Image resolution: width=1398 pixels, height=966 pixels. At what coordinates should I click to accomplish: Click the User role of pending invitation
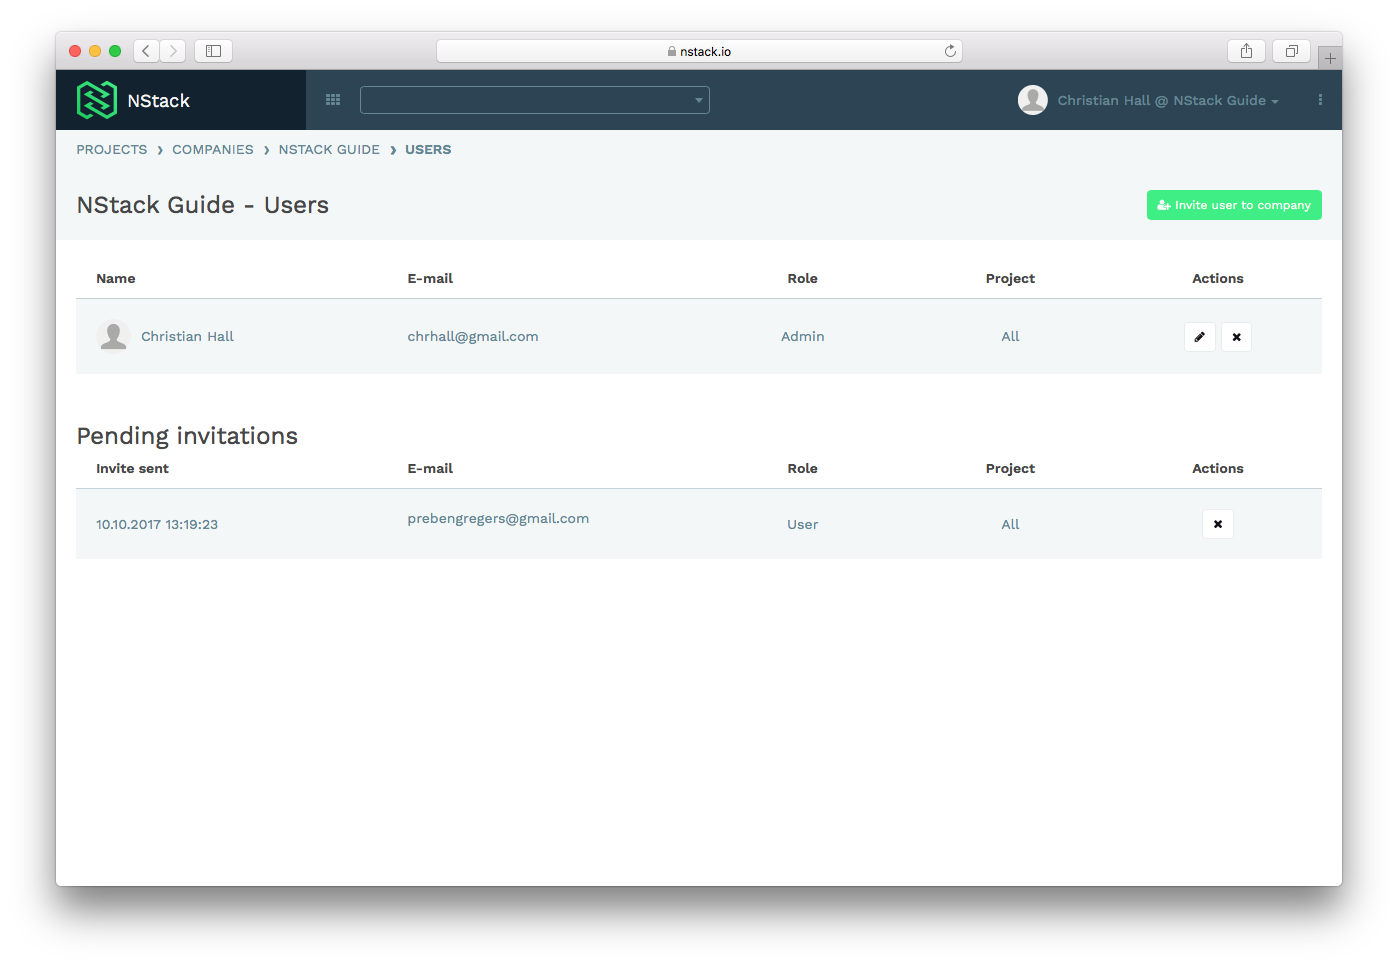point(803,525)
